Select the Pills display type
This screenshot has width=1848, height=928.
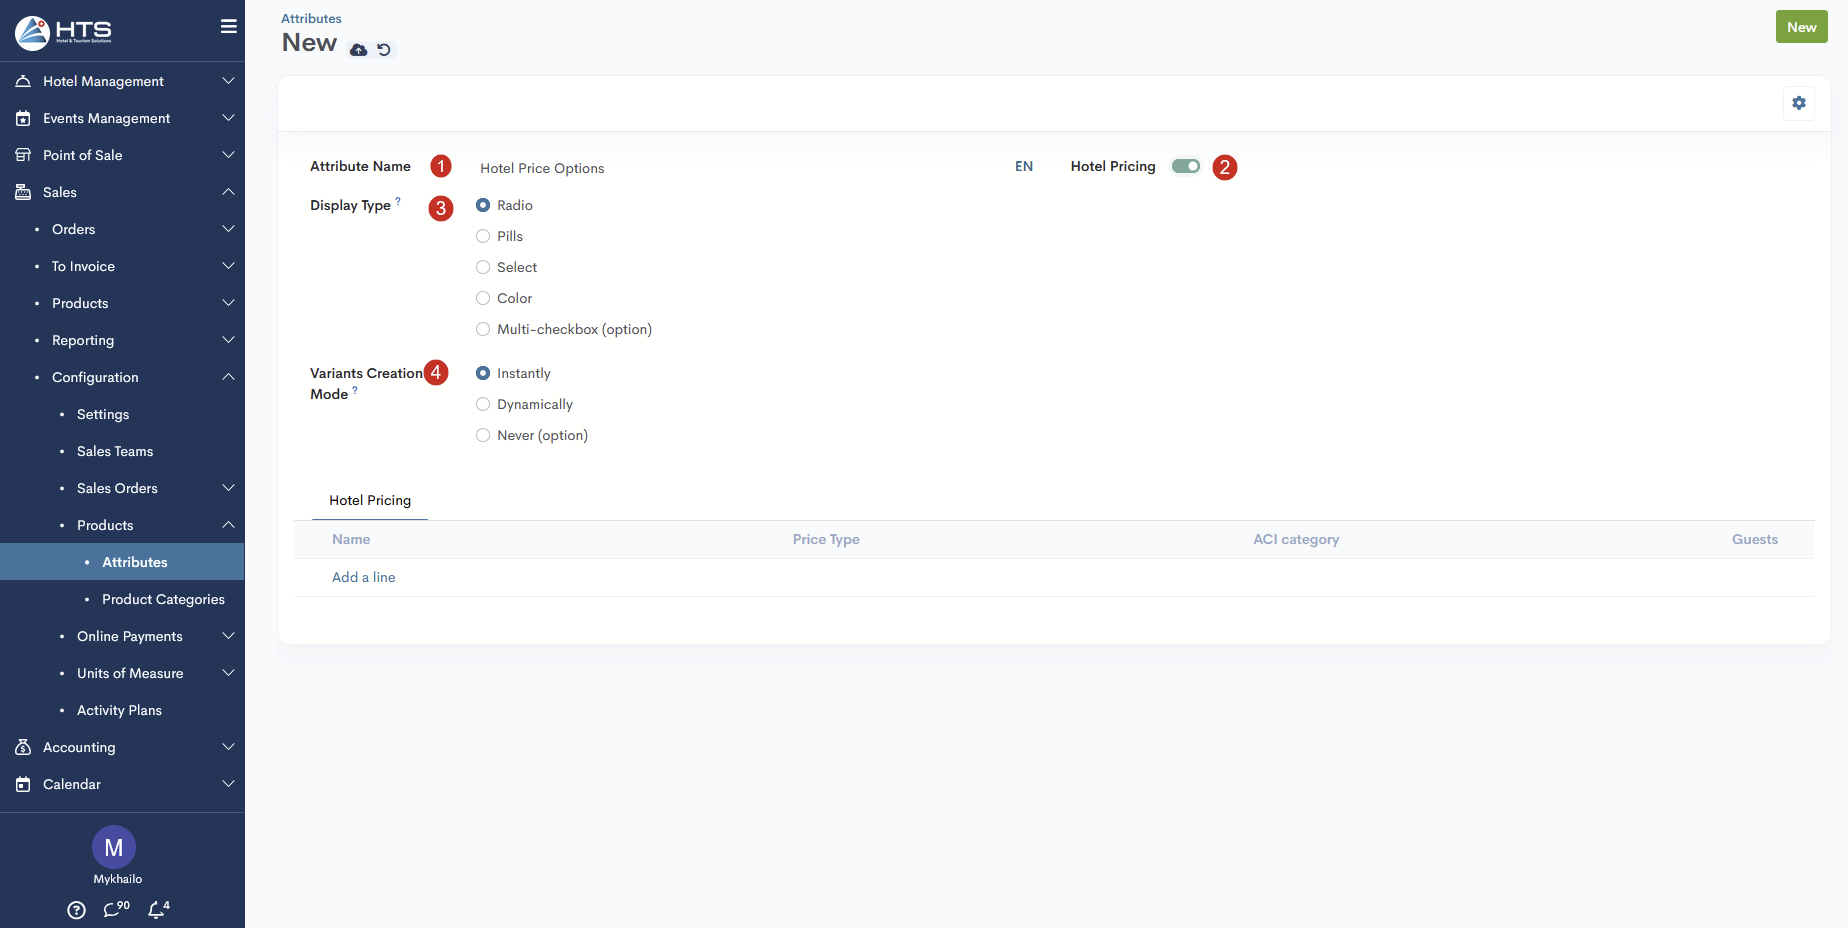[x=483, y=237]
